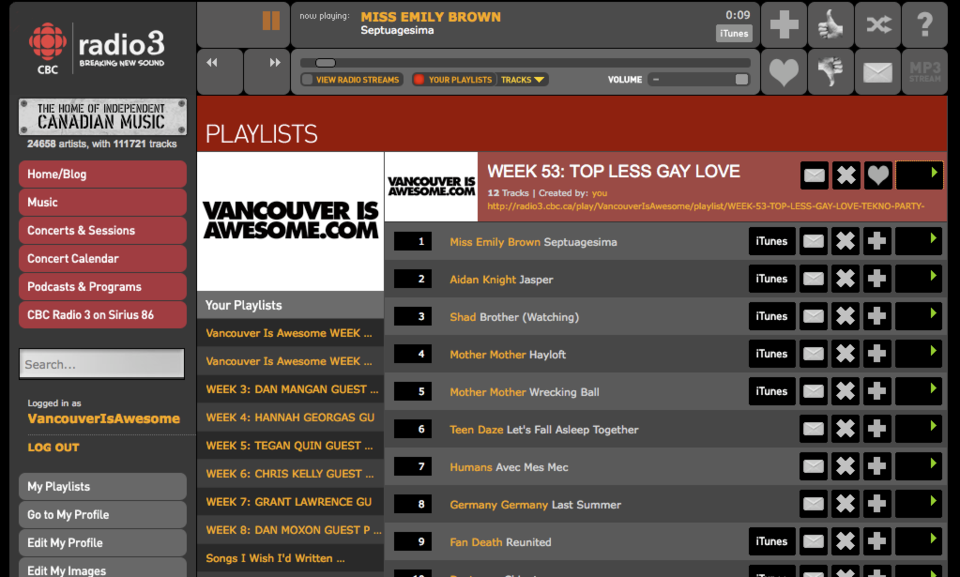Adjust the volume slider
This screenshot has width=960, height=577.
click(699, 79)
